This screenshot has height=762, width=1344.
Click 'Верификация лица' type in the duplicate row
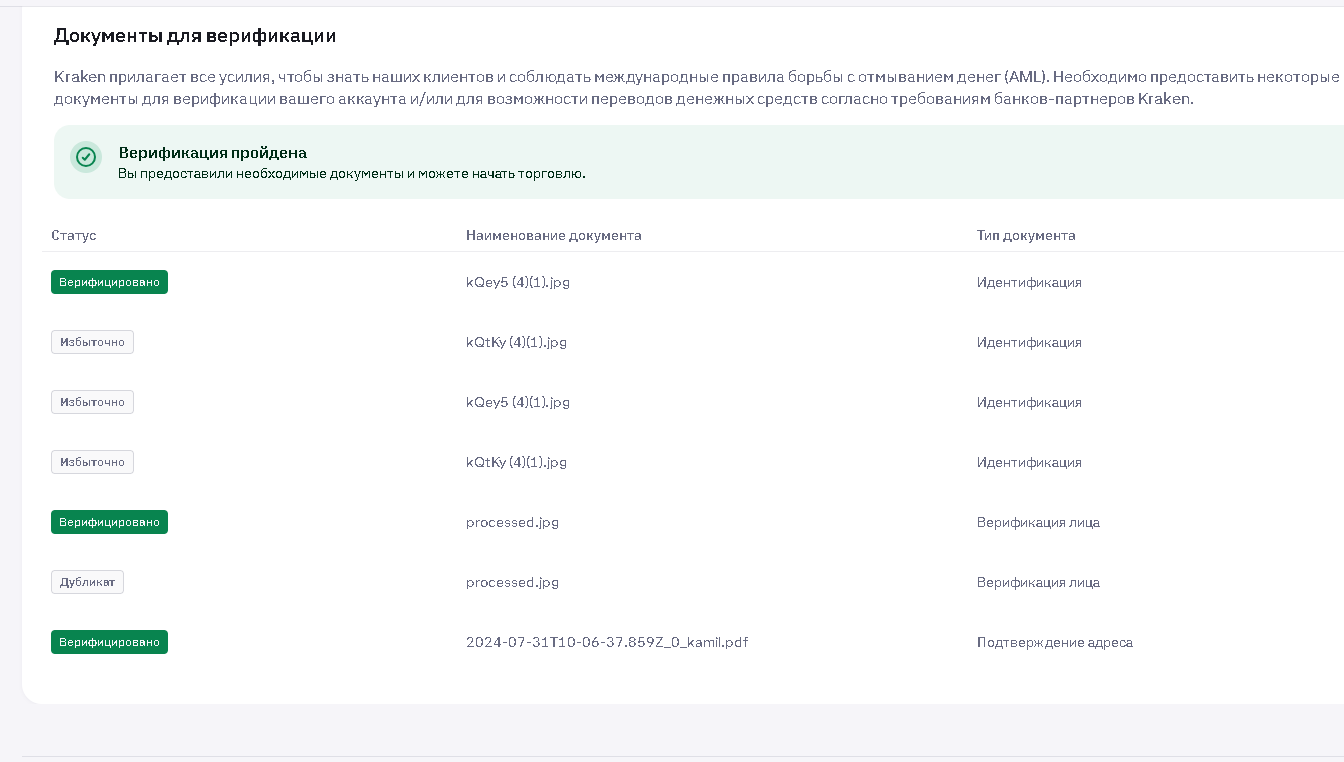[x=1037, y=582]
